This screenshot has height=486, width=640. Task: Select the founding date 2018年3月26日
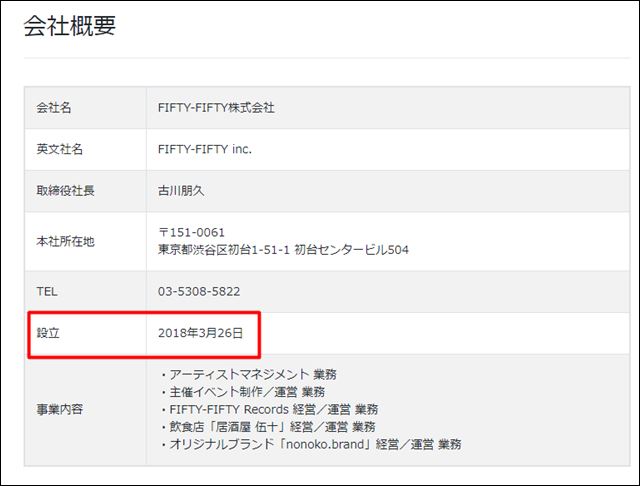click(x=200, y=332)
